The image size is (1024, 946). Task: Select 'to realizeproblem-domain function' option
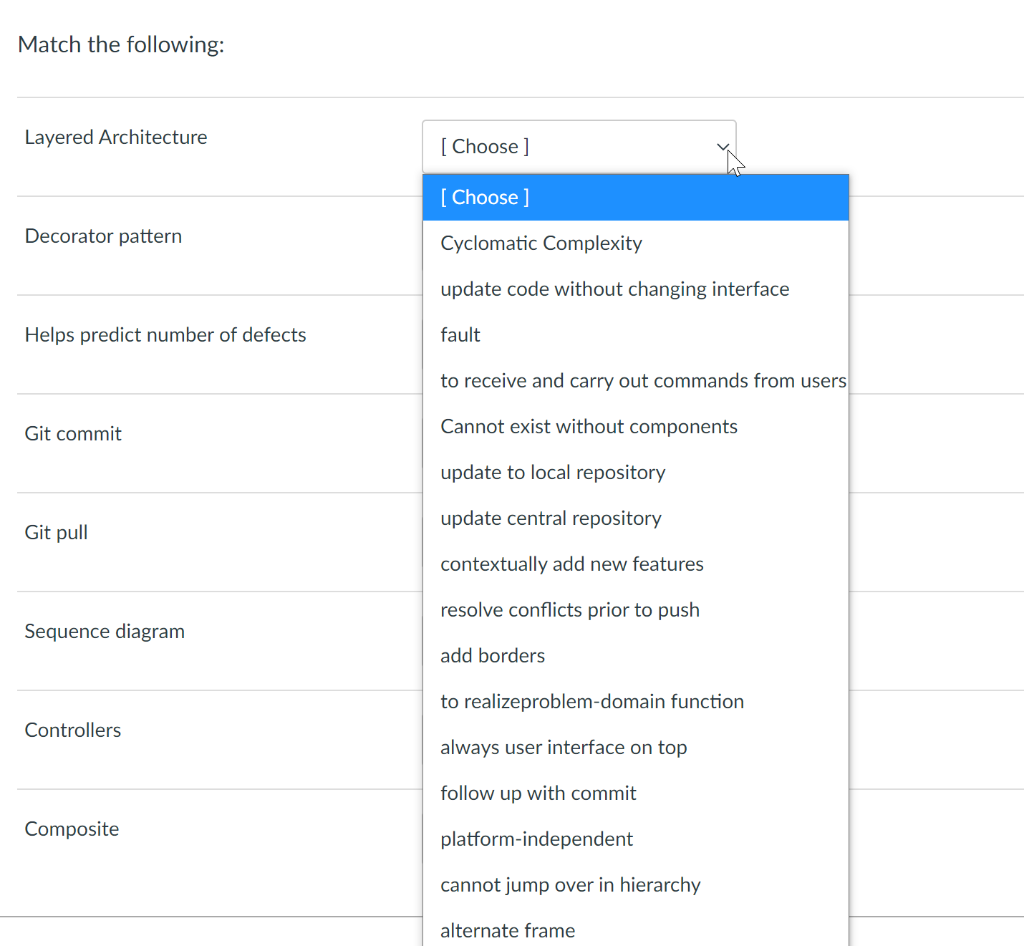(x=592, y=702)
